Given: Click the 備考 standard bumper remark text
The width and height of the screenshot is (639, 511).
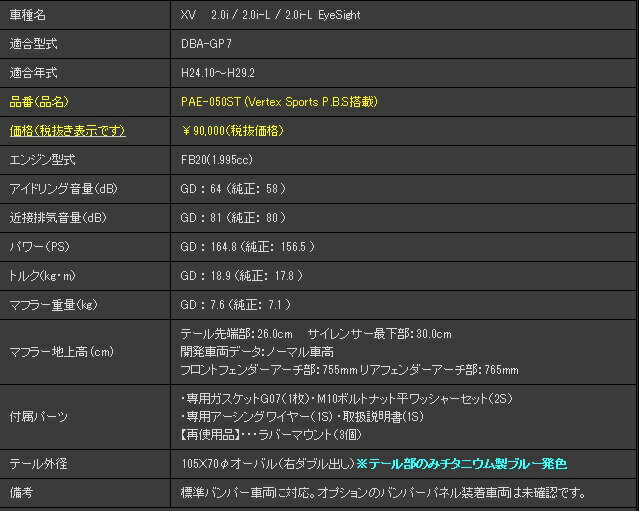Looking at the screenshot, I should tap(379, 493).
